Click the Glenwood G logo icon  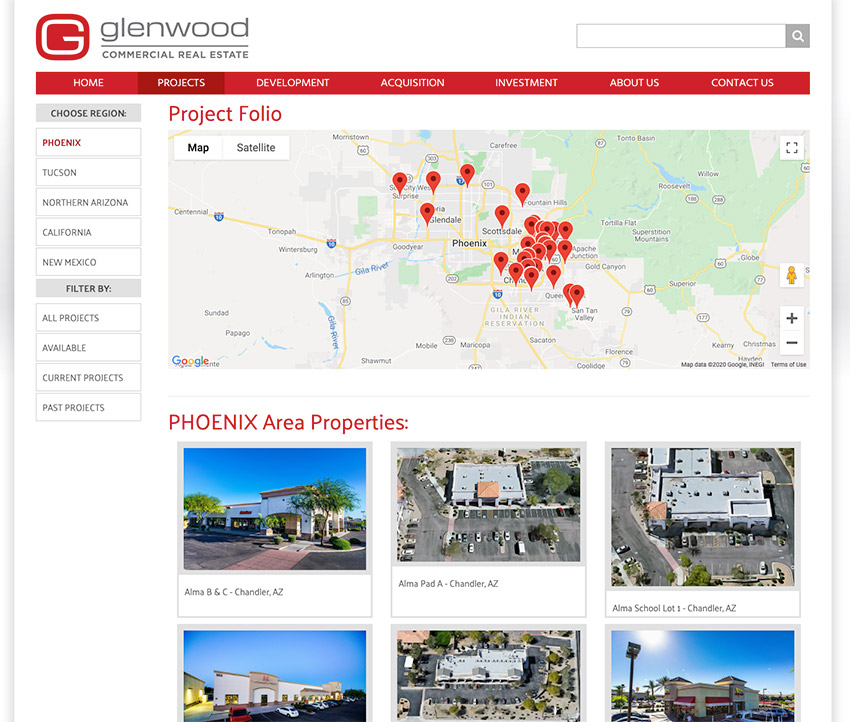tap(60, 35)
